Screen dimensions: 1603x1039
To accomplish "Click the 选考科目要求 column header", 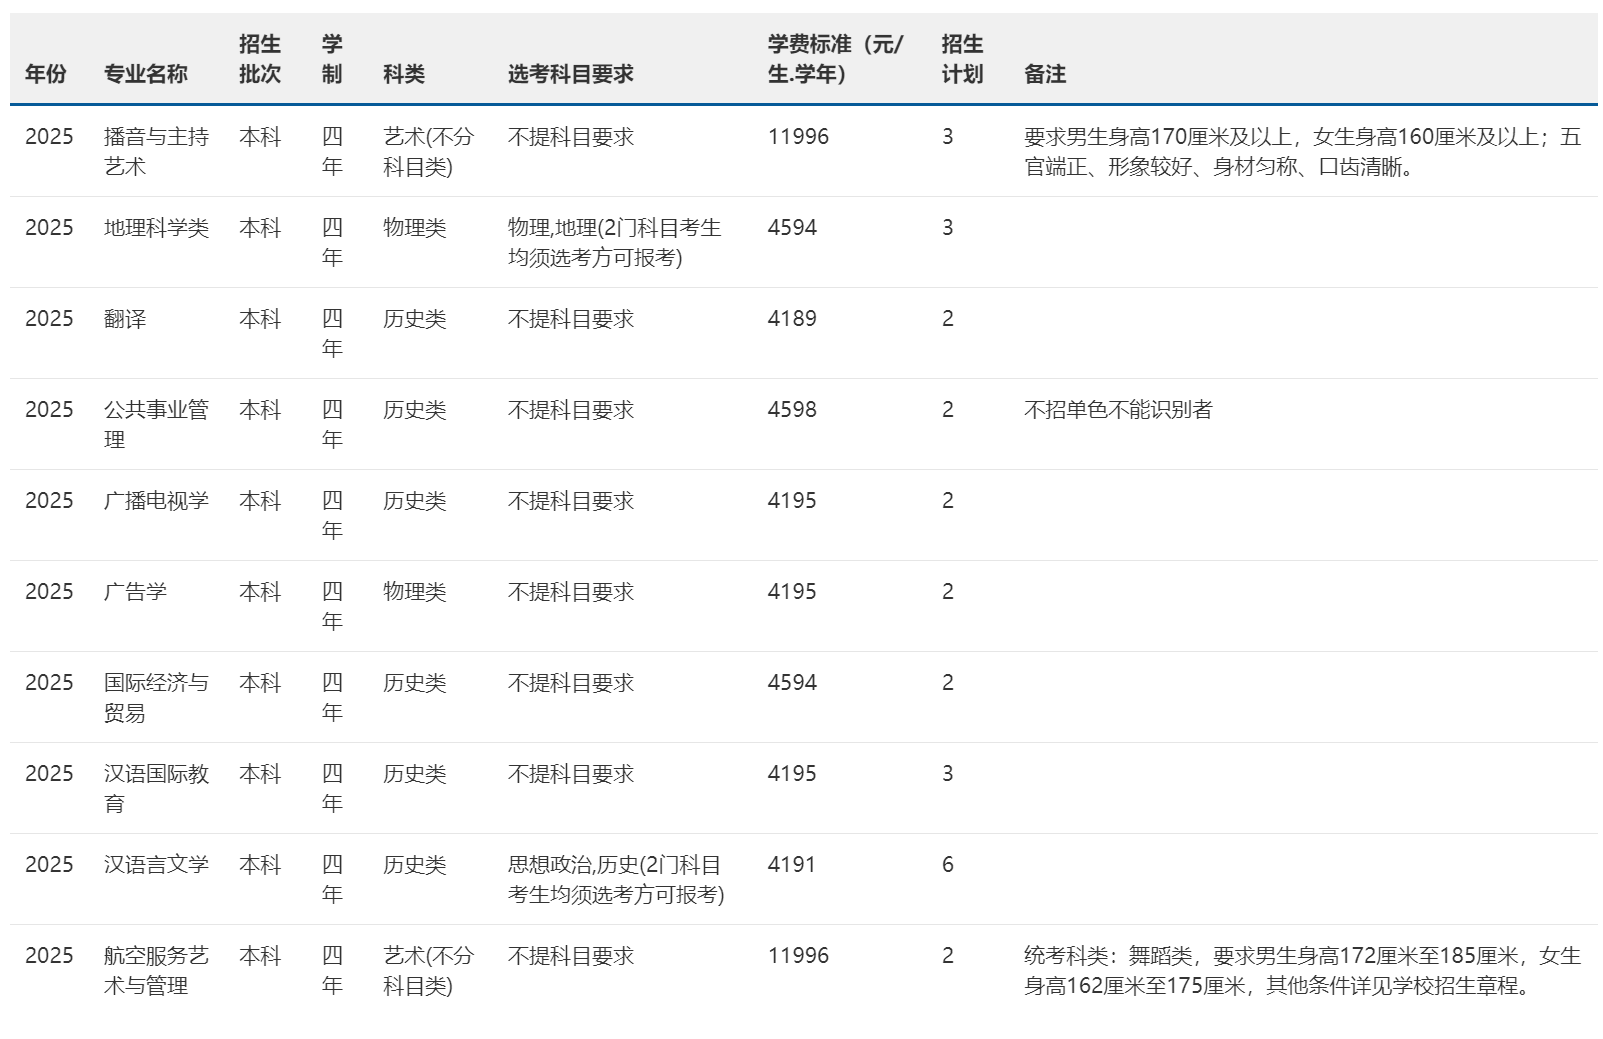I will pyautogui.click(x=571, y=74).
